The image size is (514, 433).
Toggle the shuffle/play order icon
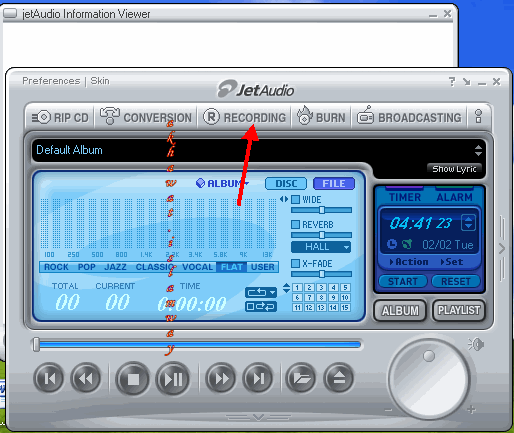pos(261,306)
